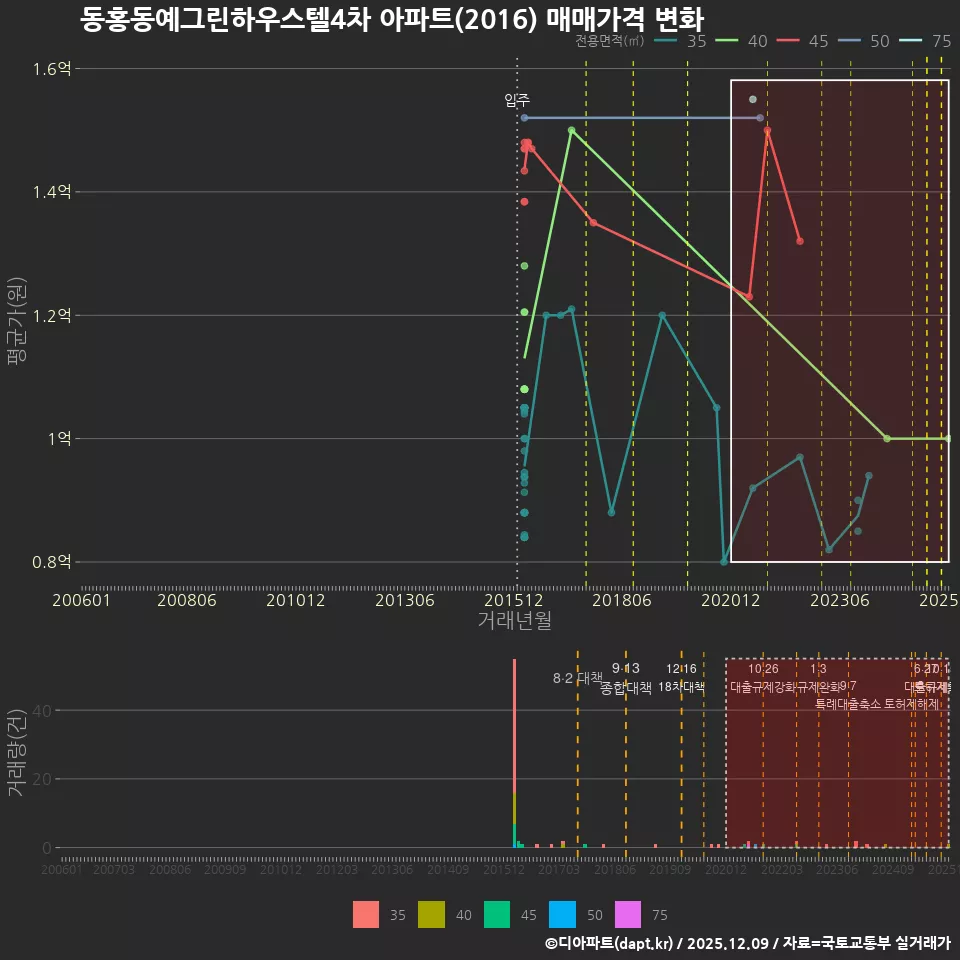Click the magenta 75 swatch in bottom legend

628,913
